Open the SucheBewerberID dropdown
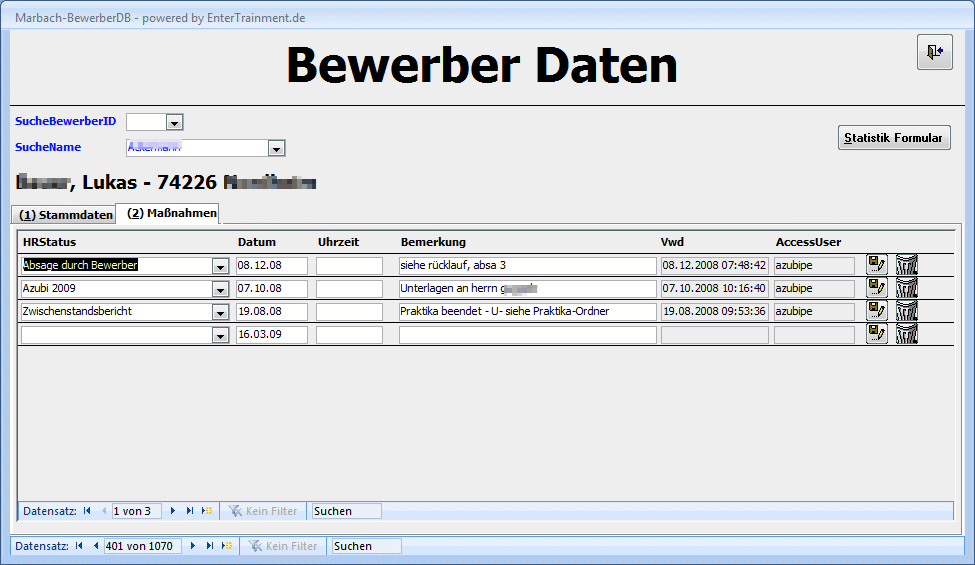The image size is (975, 565). click(x=174, y=122)
